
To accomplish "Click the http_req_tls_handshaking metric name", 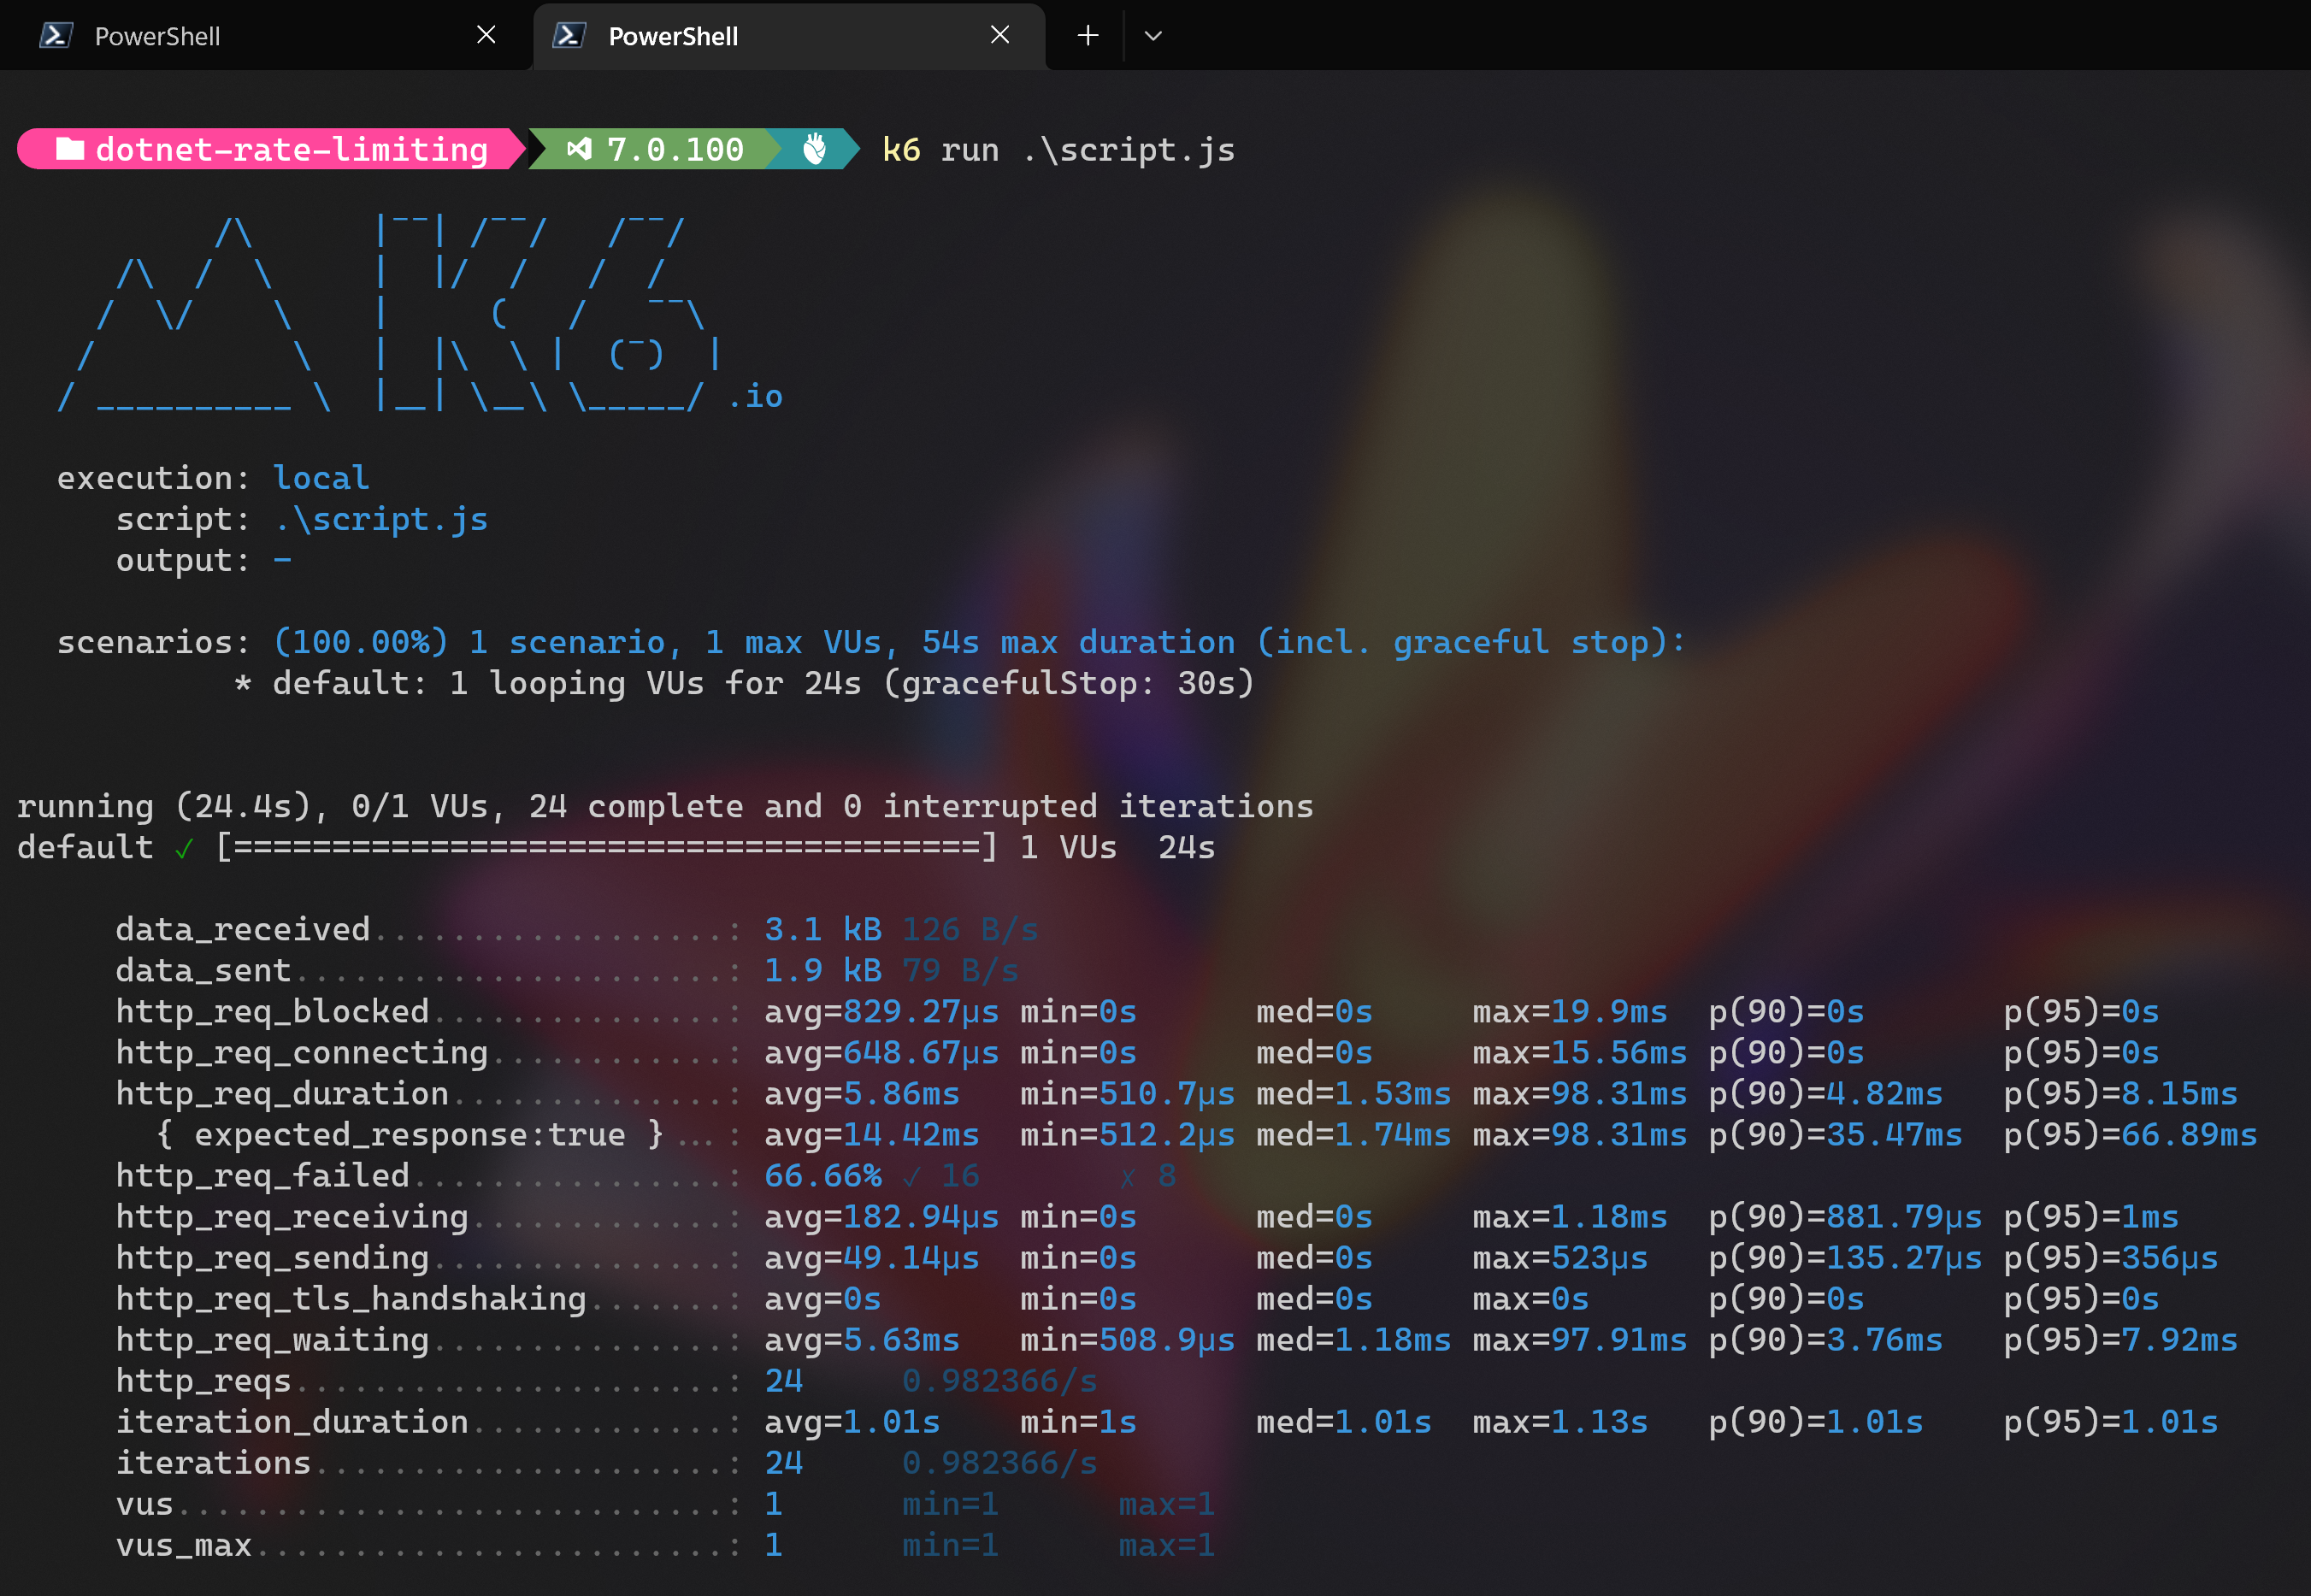I will pyautogui.click(x=351, y=1299).
